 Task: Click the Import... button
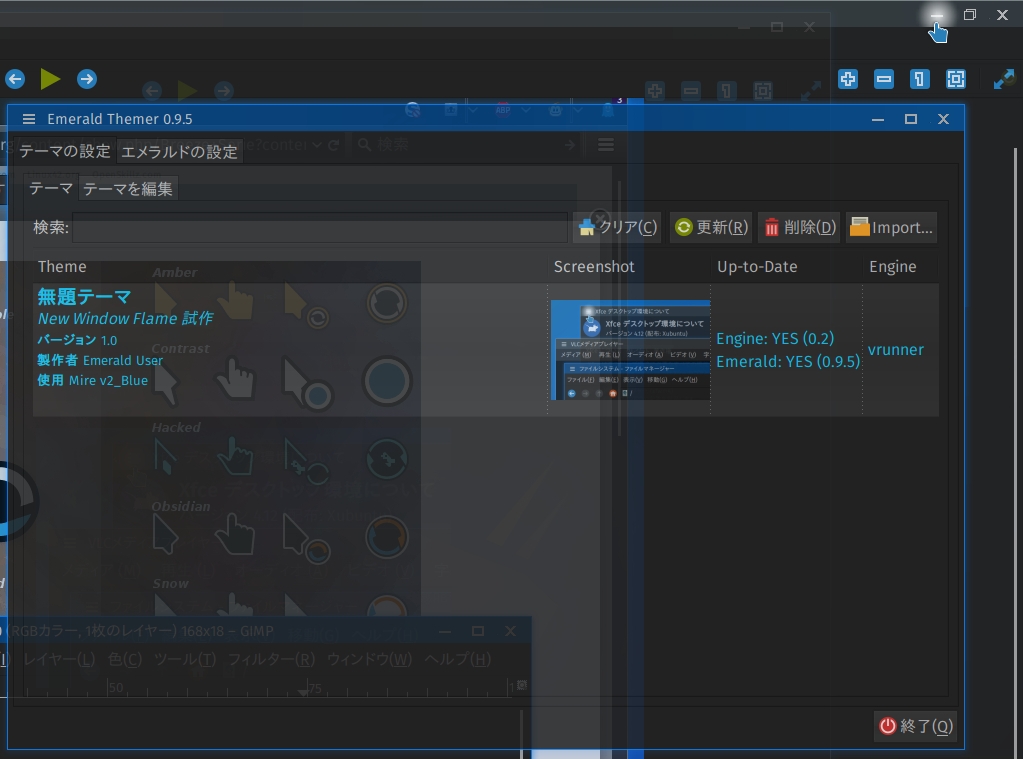pos(891,227)
